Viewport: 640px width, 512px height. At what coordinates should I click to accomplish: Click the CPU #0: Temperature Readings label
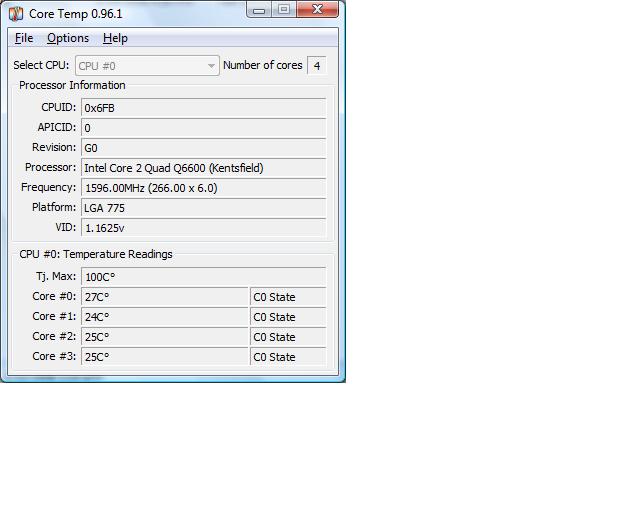[96, 254]
